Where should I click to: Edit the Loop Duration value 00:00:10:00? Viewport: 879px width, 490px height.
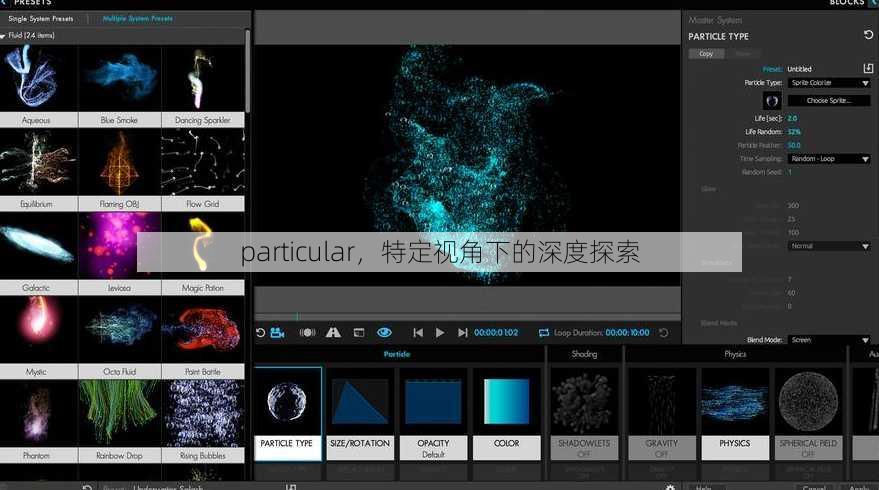click(627, 332)
